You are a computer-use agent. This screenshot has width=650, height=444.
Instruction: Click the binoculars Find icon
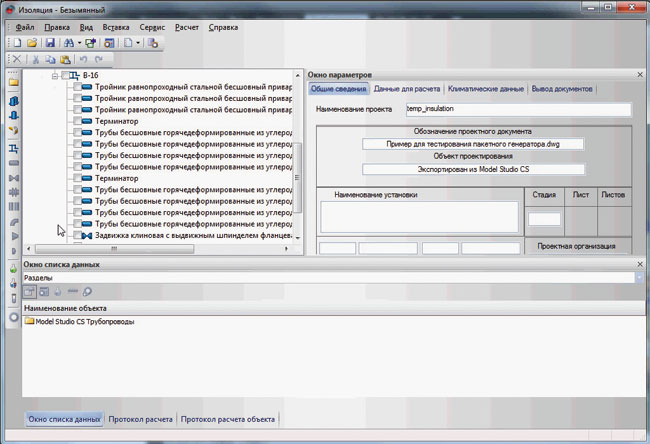click(68, 43)
